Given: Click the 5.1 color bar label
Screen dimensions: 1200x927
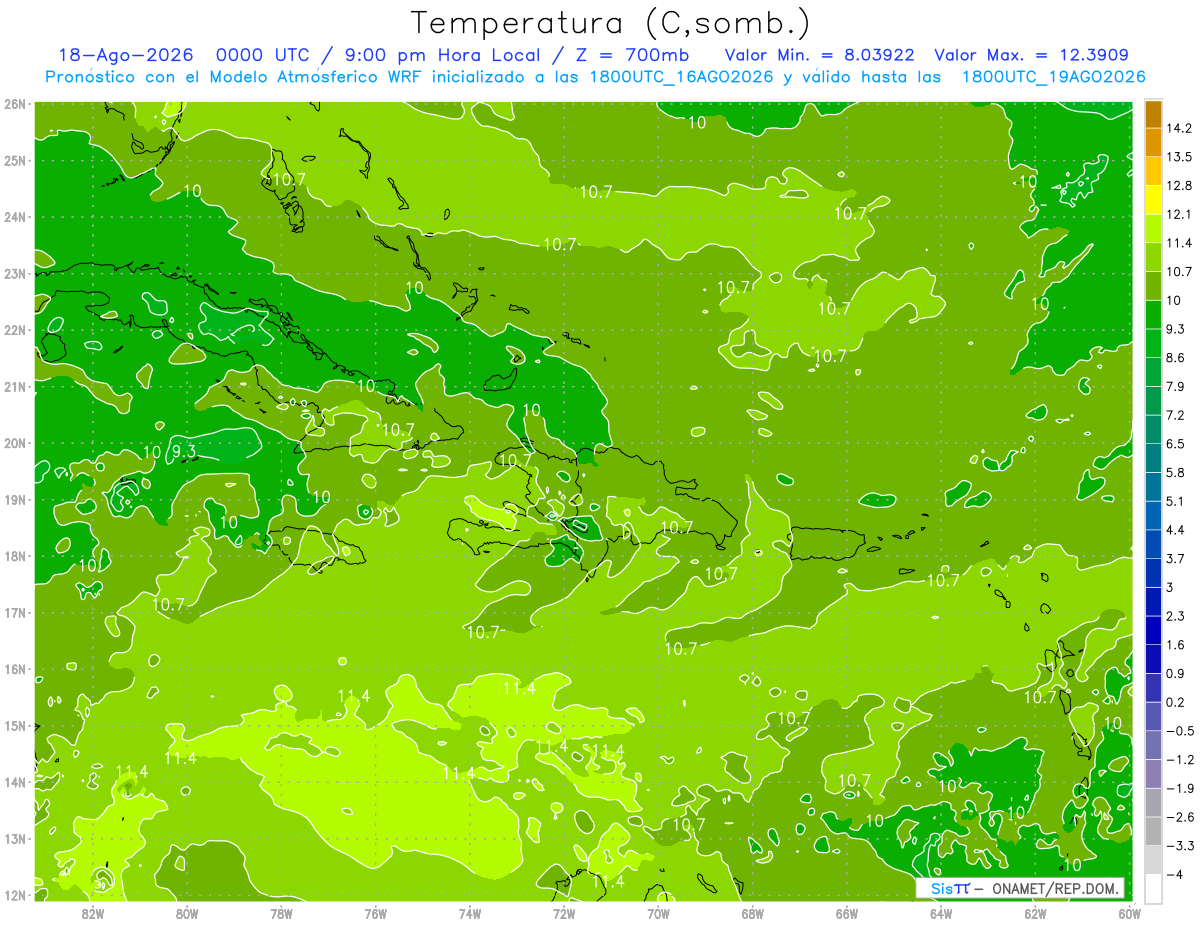Looking at the screenshot, I should (1176, 501).
